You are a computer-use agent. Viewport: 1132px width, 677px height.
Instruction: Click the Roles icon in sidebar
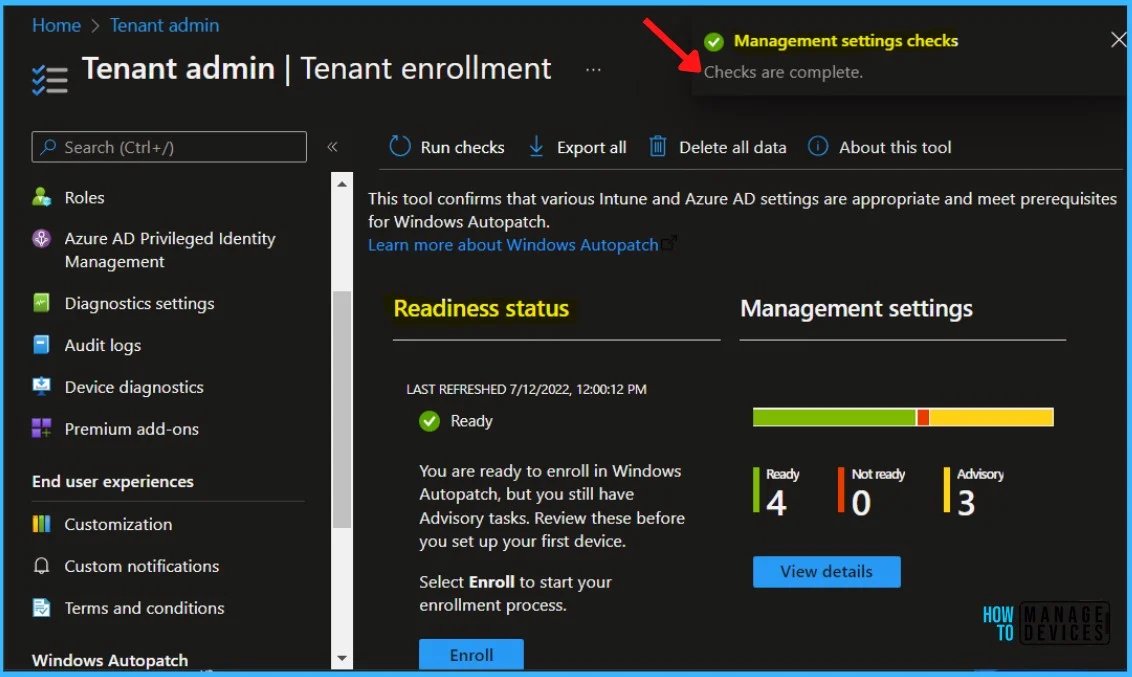pyautogui.click(x=42, y=197)
